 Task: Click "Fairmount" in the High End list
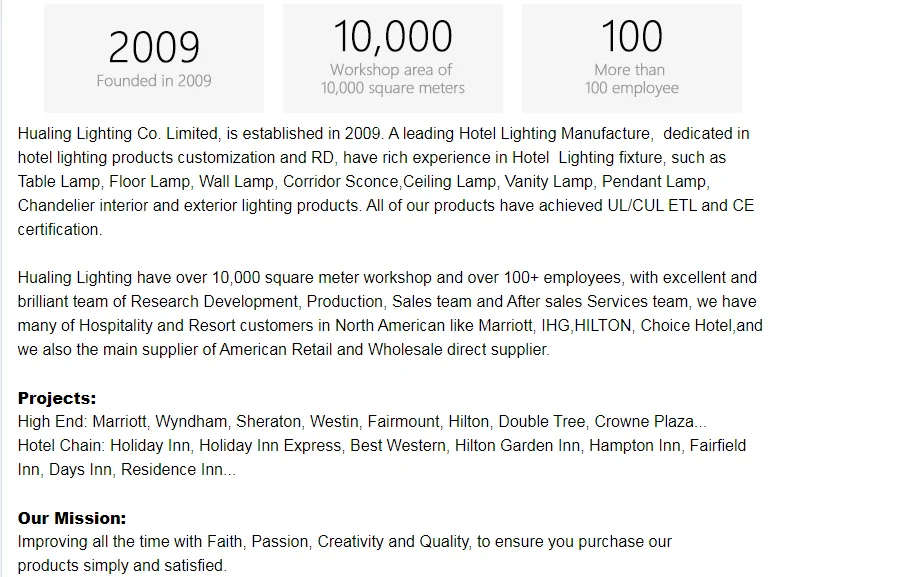[403, 422]
